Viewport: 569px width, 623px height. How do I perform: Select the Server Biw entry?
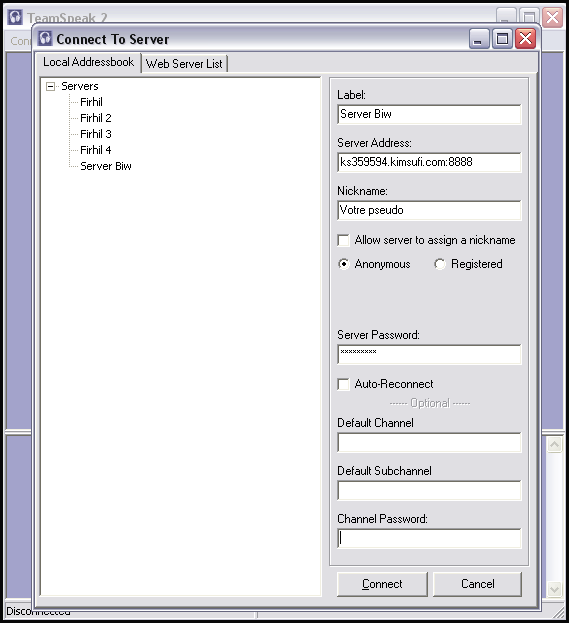point(106,166)
